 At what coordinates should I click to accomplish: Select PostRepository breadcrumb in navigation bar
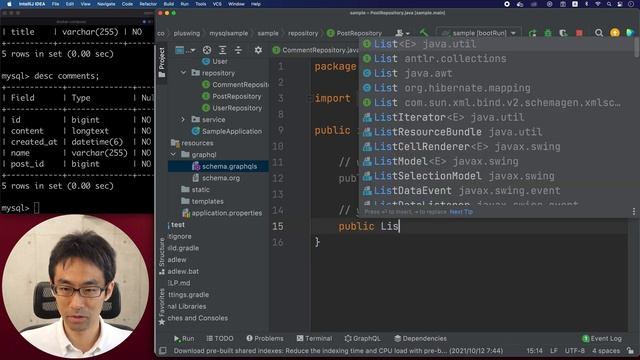point(354,33)
